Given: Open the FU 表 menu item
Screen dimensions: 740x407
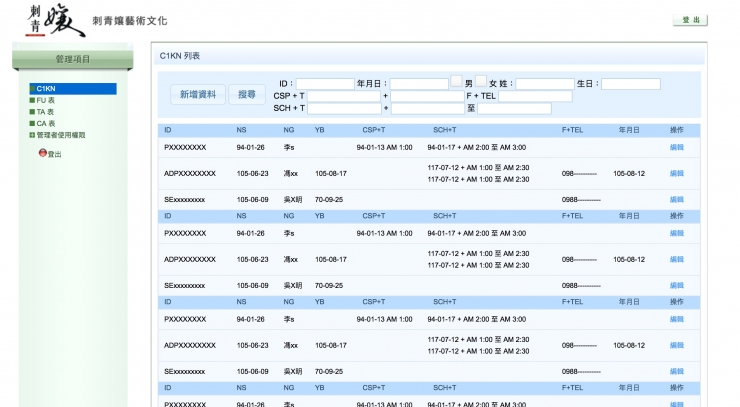Looking at the screenshot, I should click(45, 101).
